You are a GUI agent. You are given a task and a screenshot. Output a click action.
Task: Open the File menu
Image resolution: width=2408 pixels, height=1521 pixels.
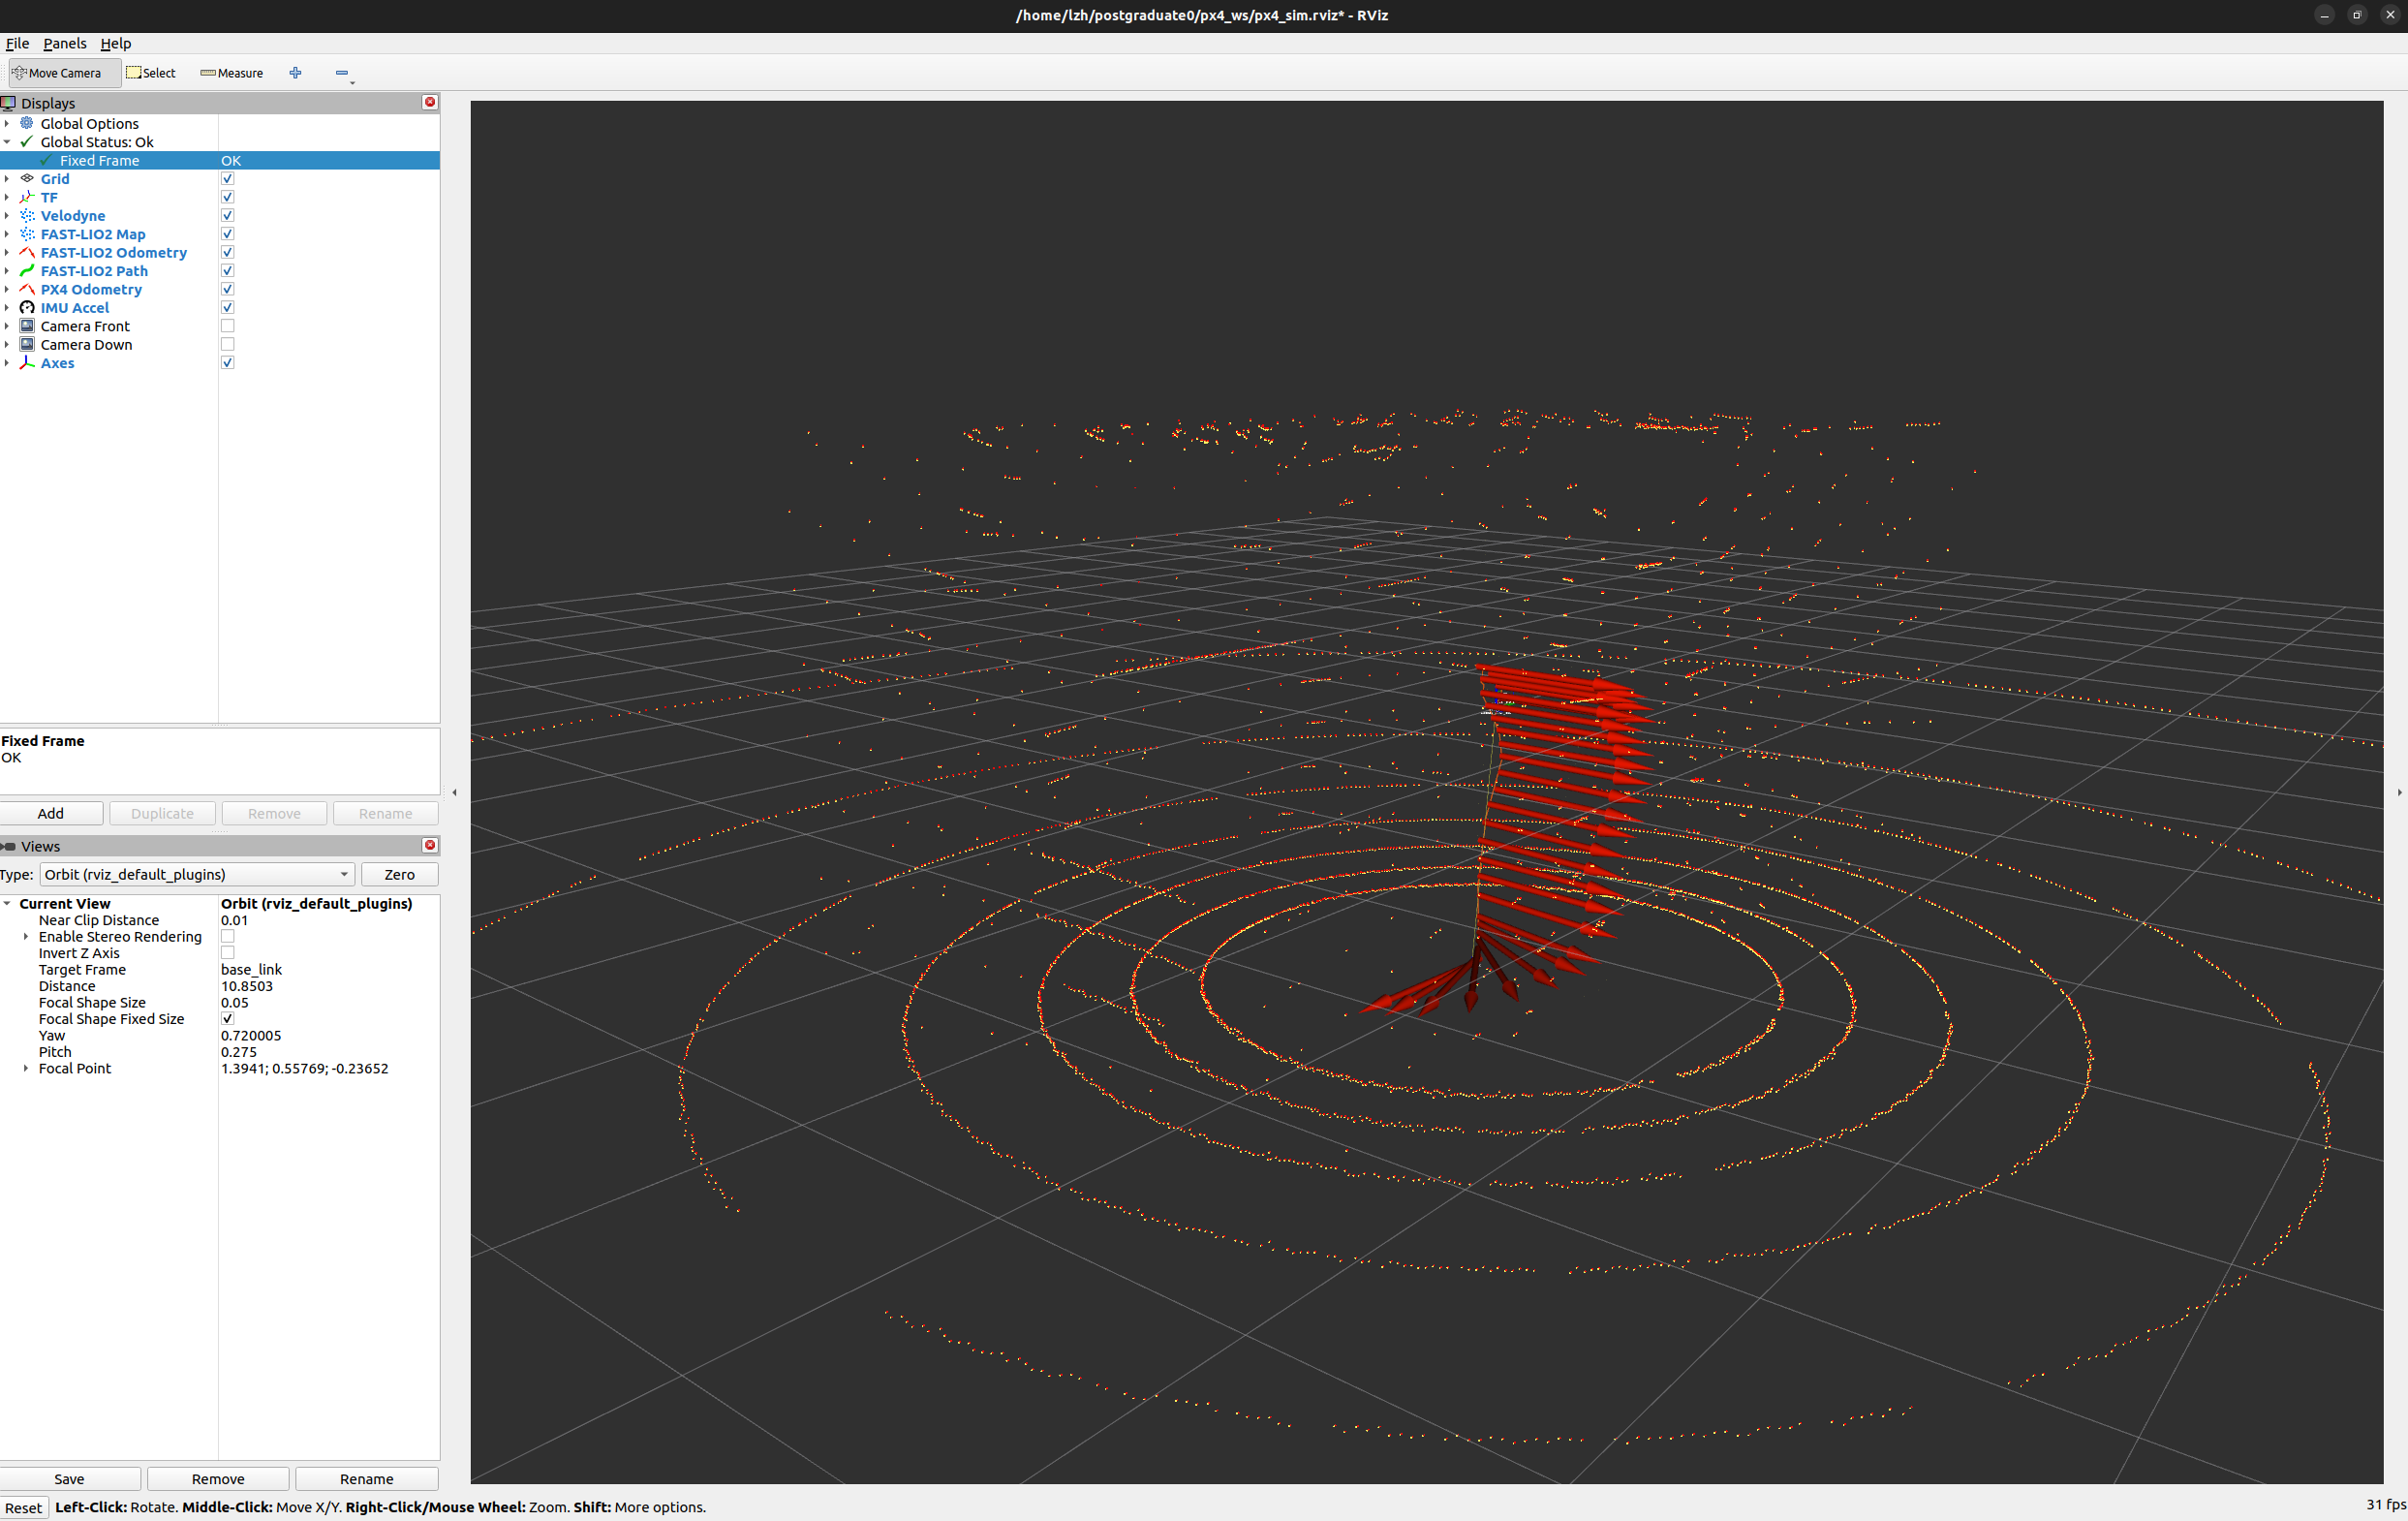click(17, 43)
